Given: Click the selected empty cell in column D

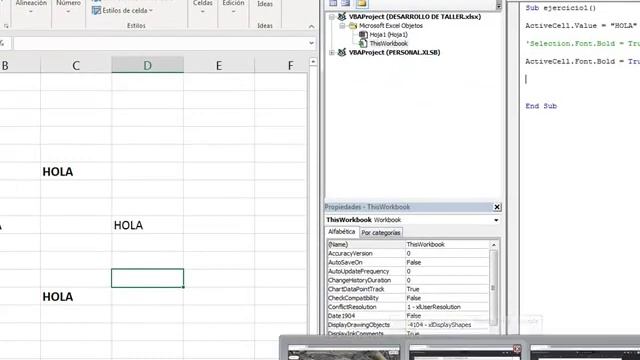Looking at the screenshot, I should (147, 278).
